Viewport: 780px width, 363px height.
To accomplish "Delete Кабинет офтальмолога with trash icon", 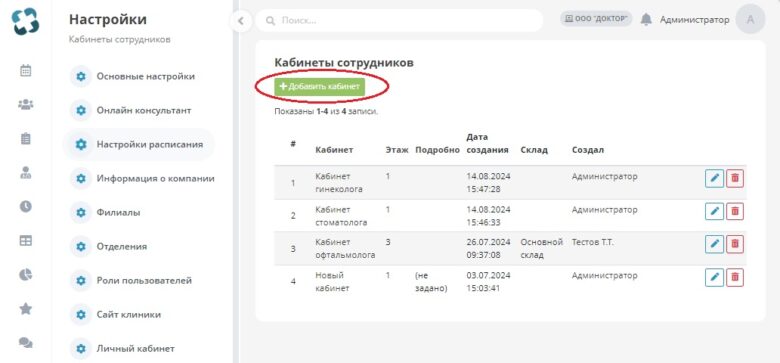I will coord(735,244).
